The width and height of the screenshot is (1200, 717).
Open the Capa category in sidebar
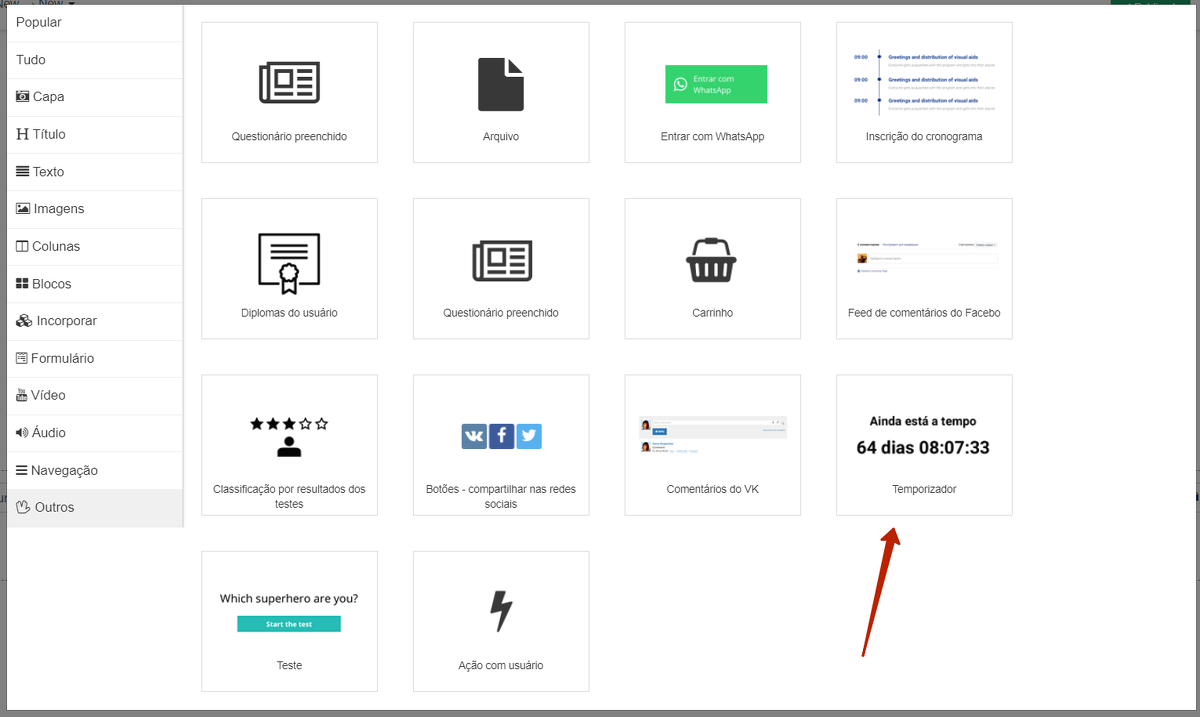40,97
